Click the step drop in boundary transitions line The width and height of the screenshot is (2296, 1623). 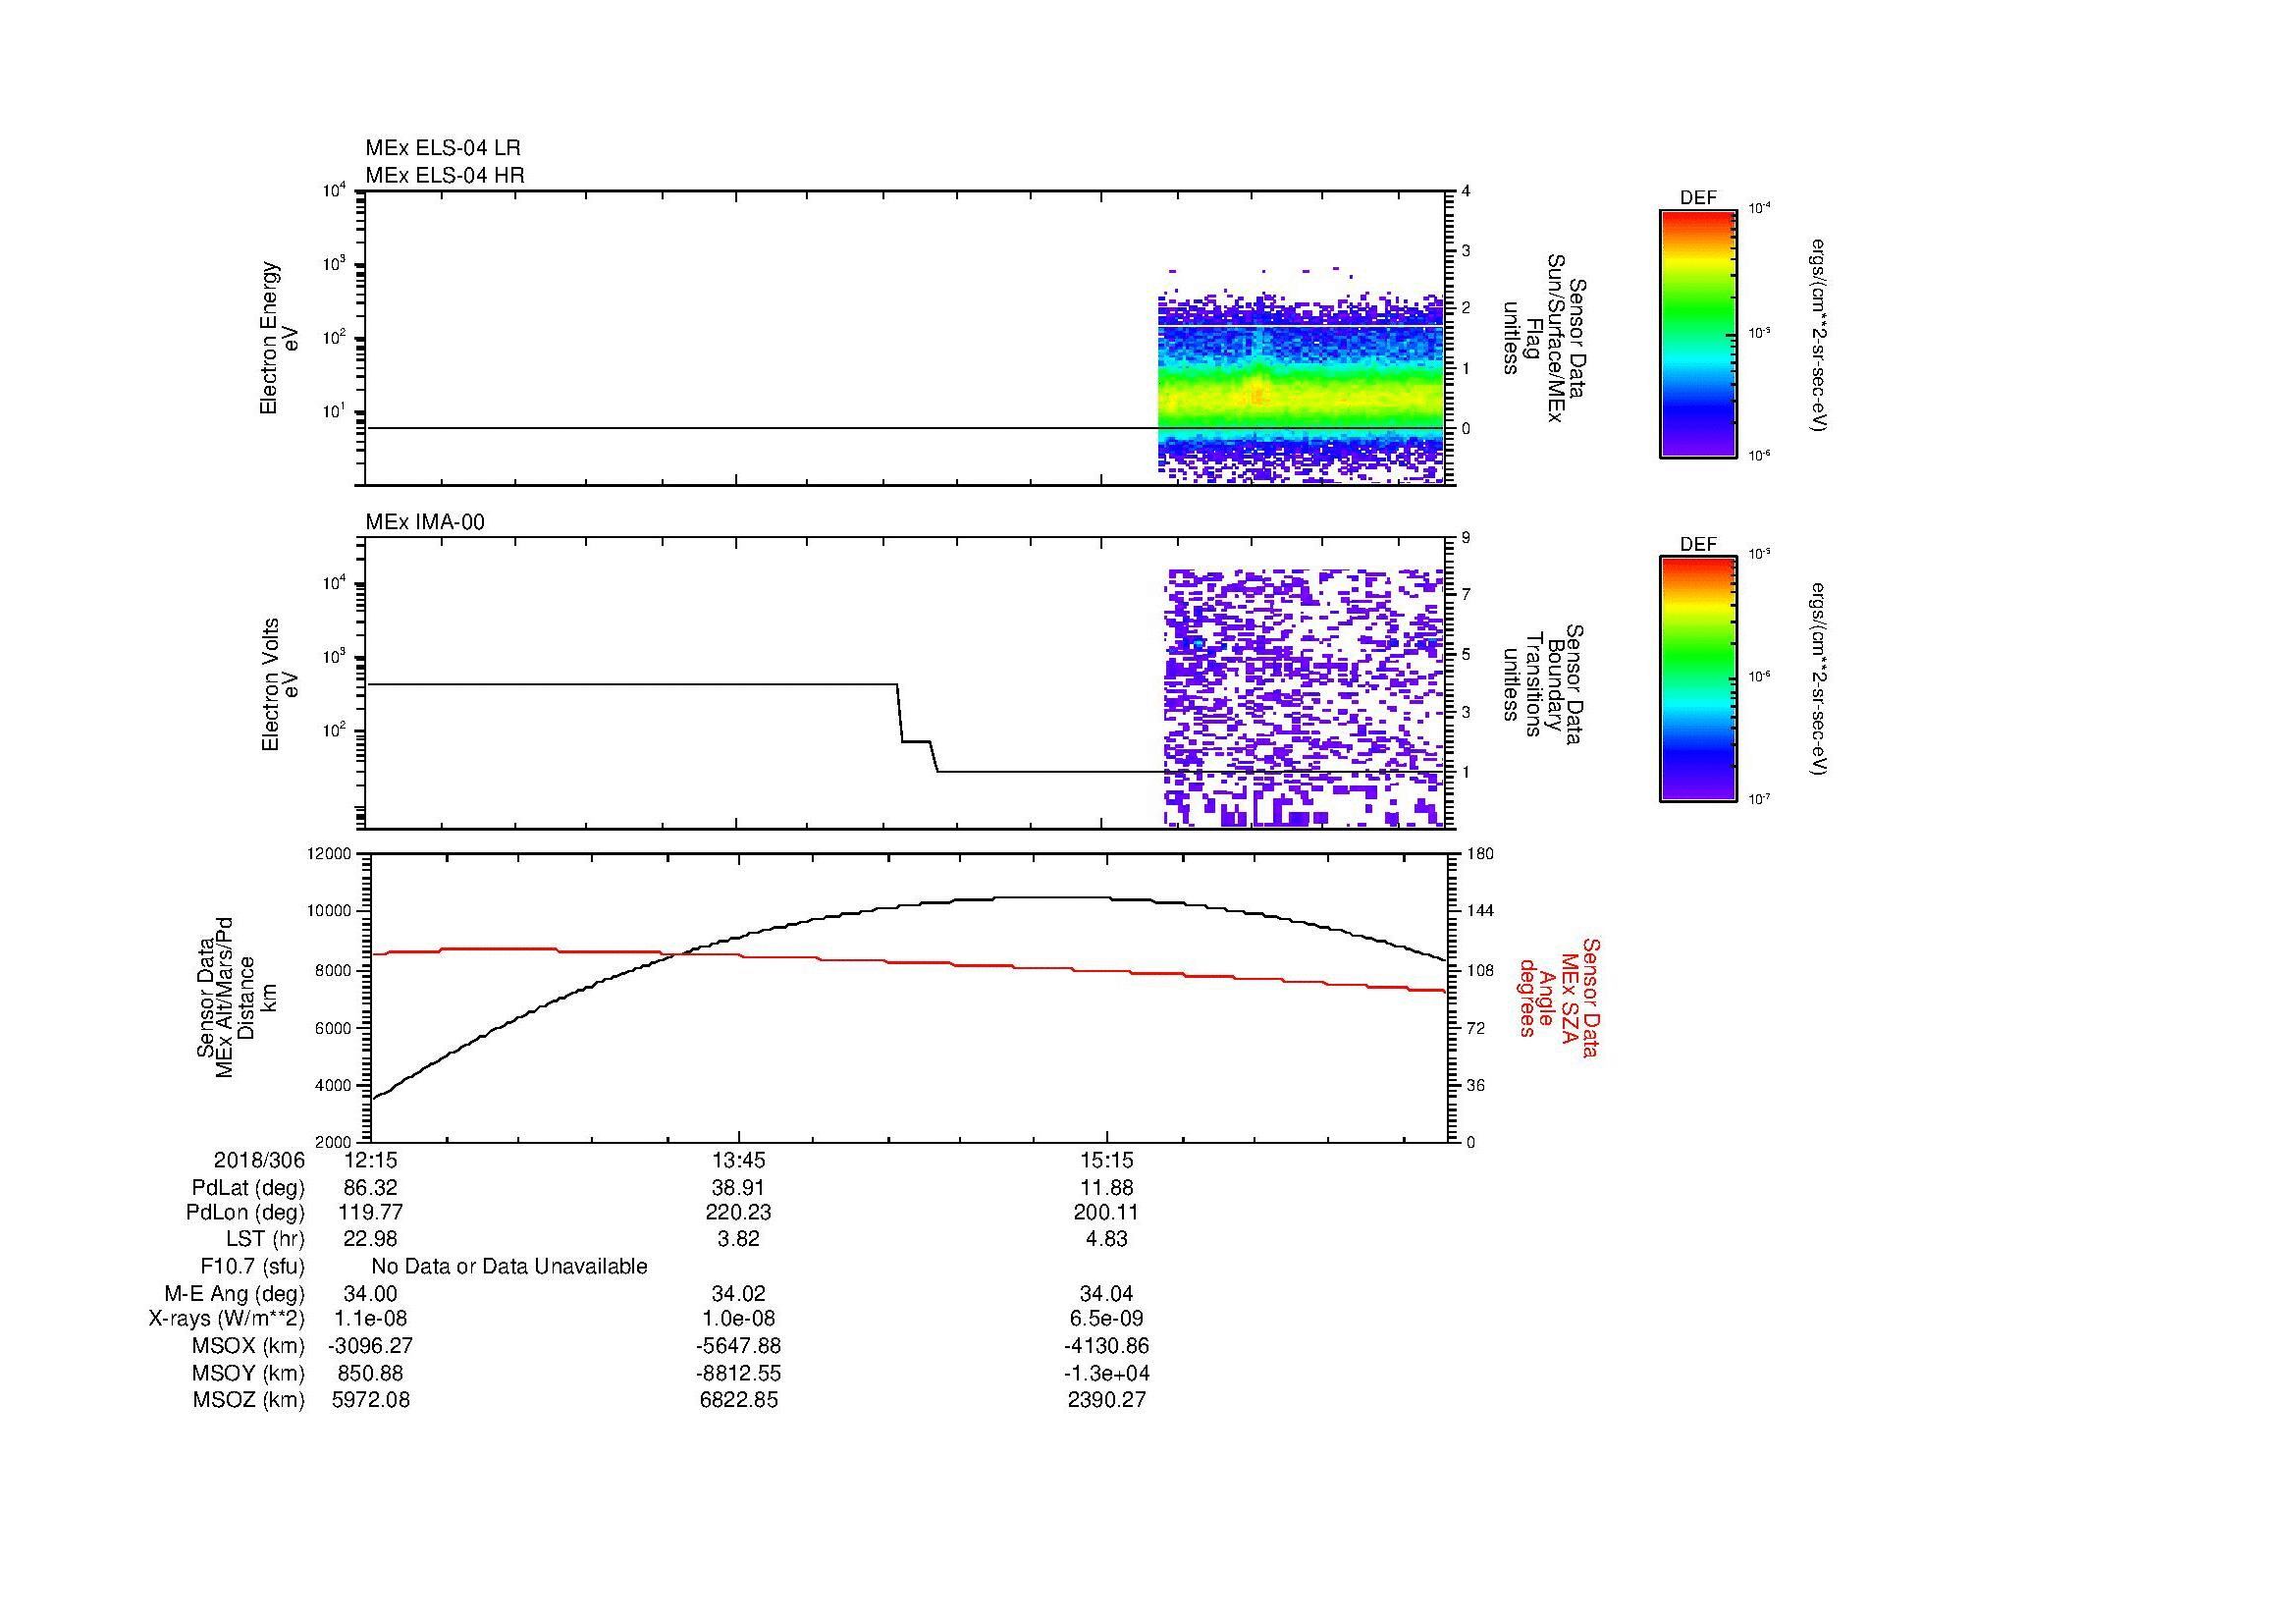click(x=917, y=728)
